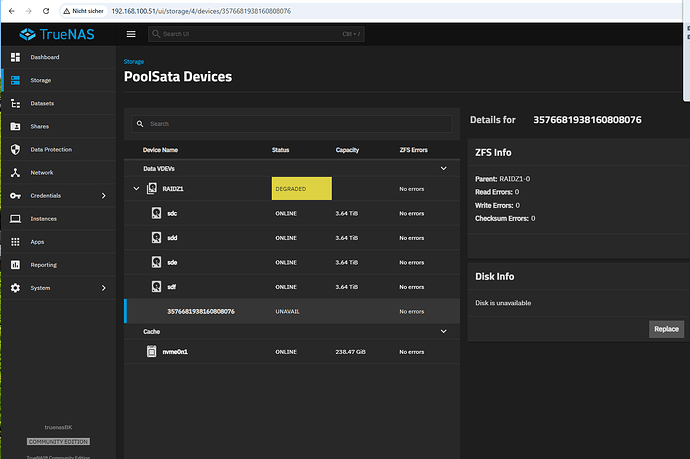Click the Device Name column header
Image resolution: width=690 pixels, height=459 pixels.
click(160, 150)
